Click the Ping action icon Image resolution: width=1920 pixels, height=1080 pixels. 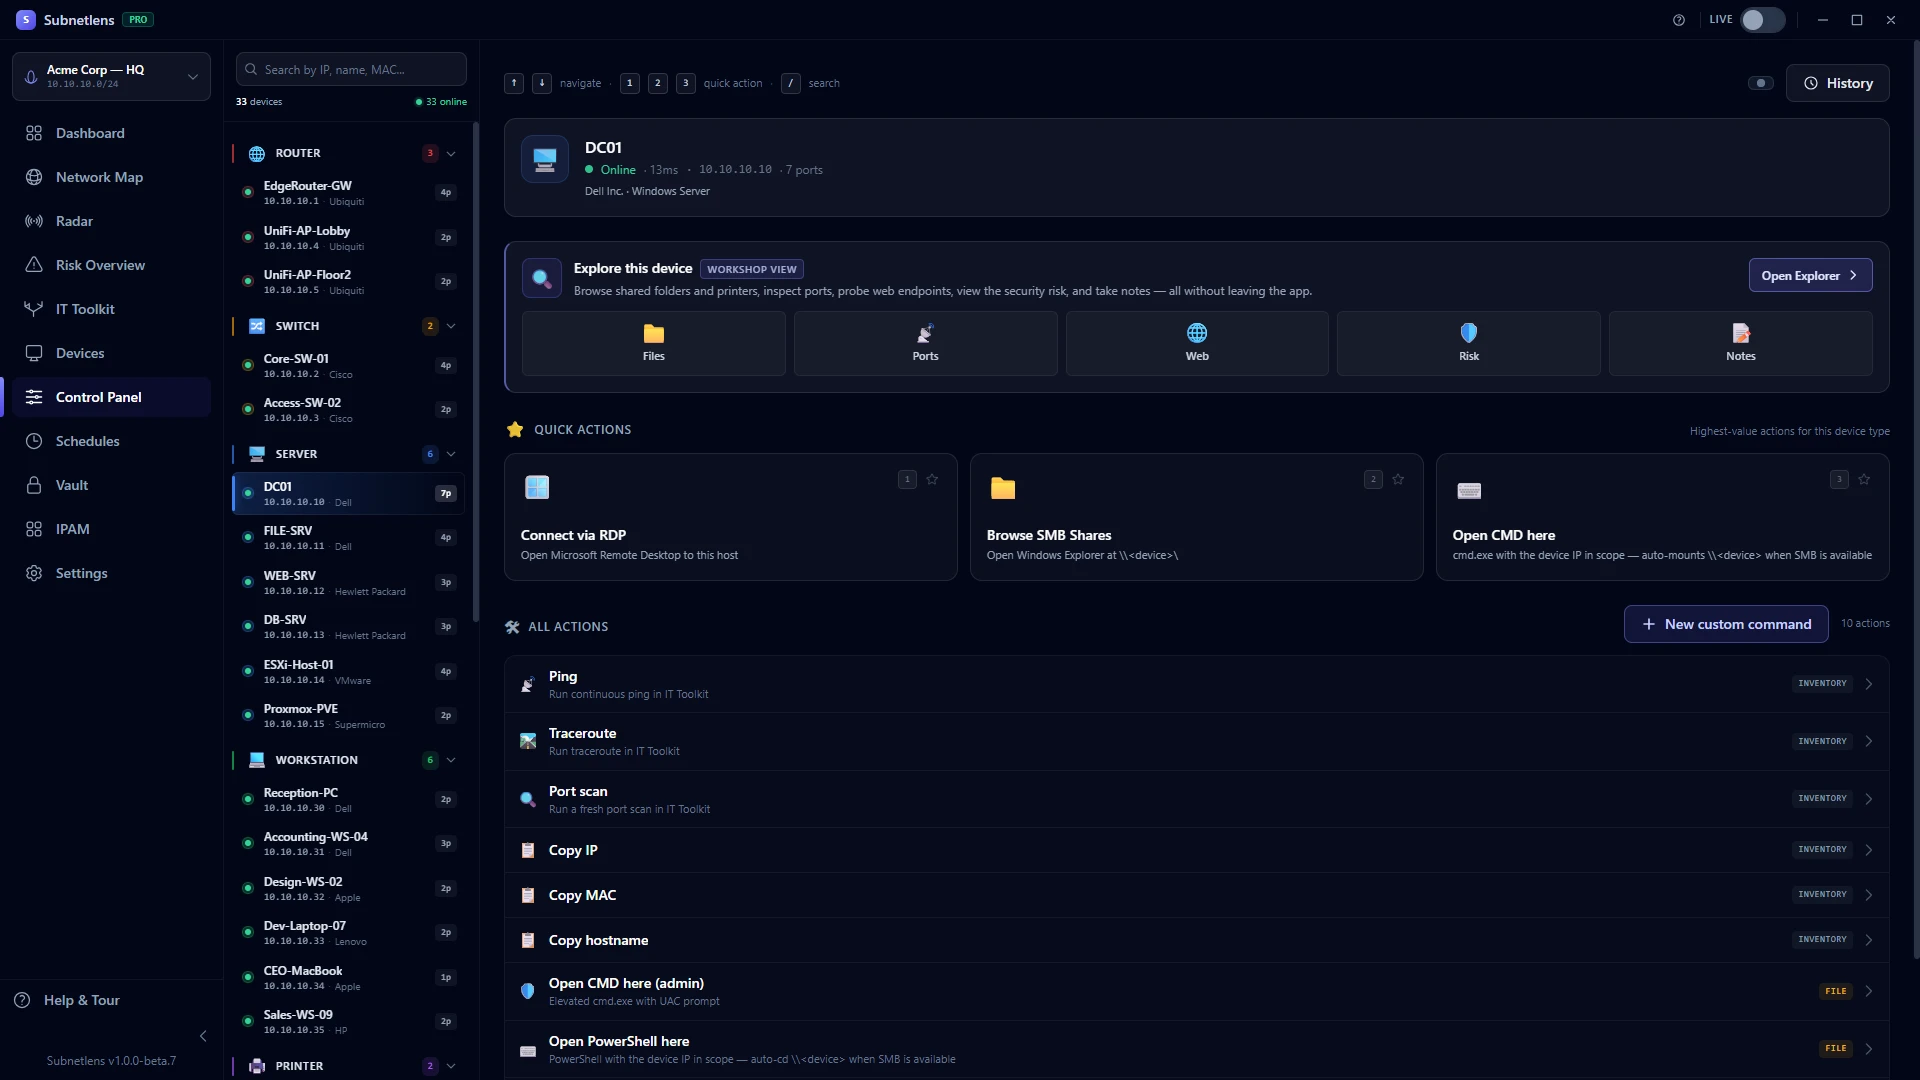click(x=528, y=684)
